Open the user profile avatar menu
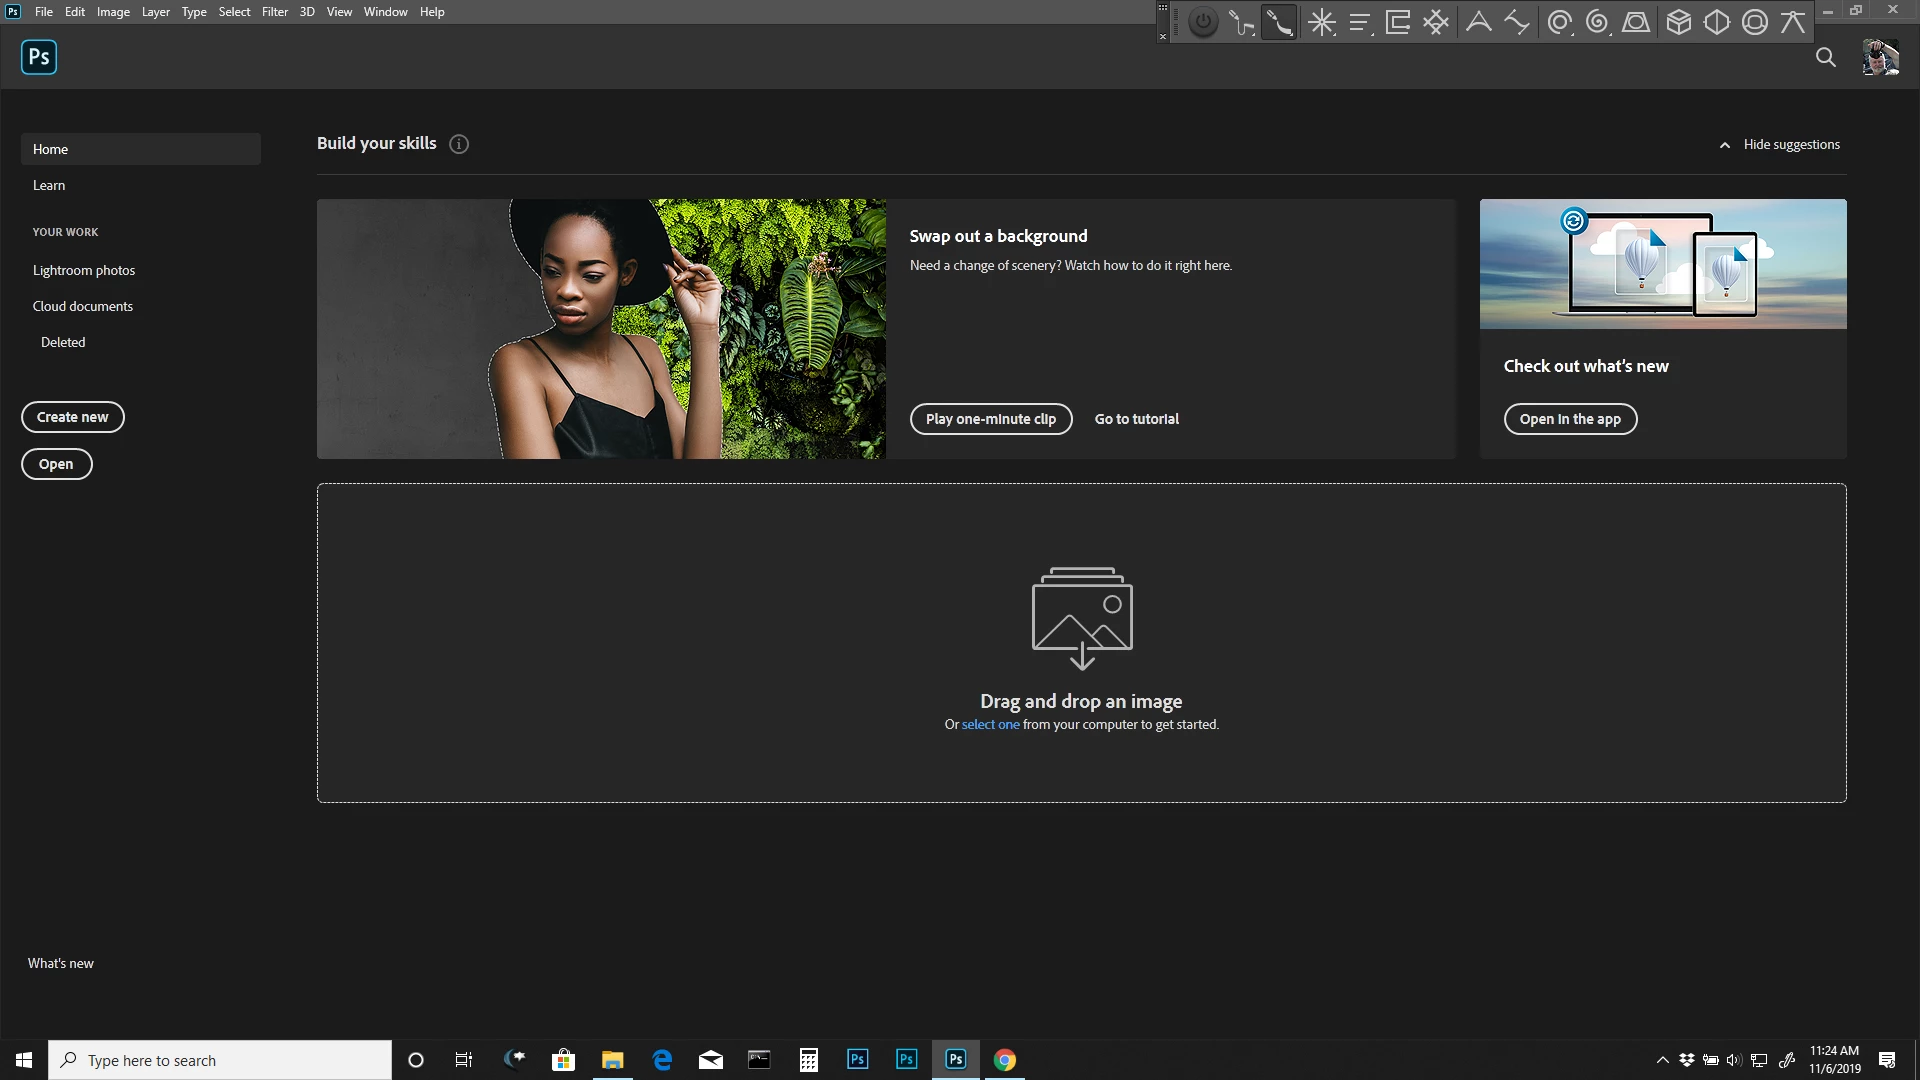This screenshot has height=1080, width=1920. pyautogui.click(x=1880, y=57)
